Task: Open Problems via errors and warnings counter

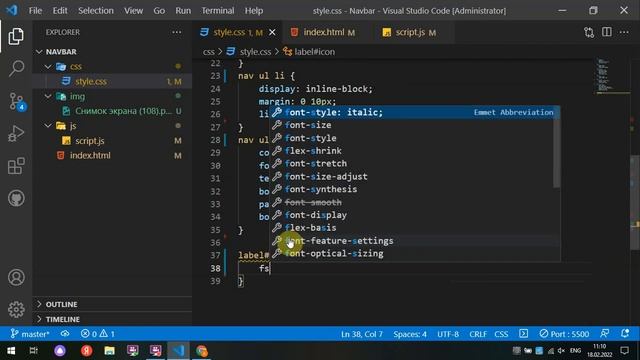Action: coord(98,334)
